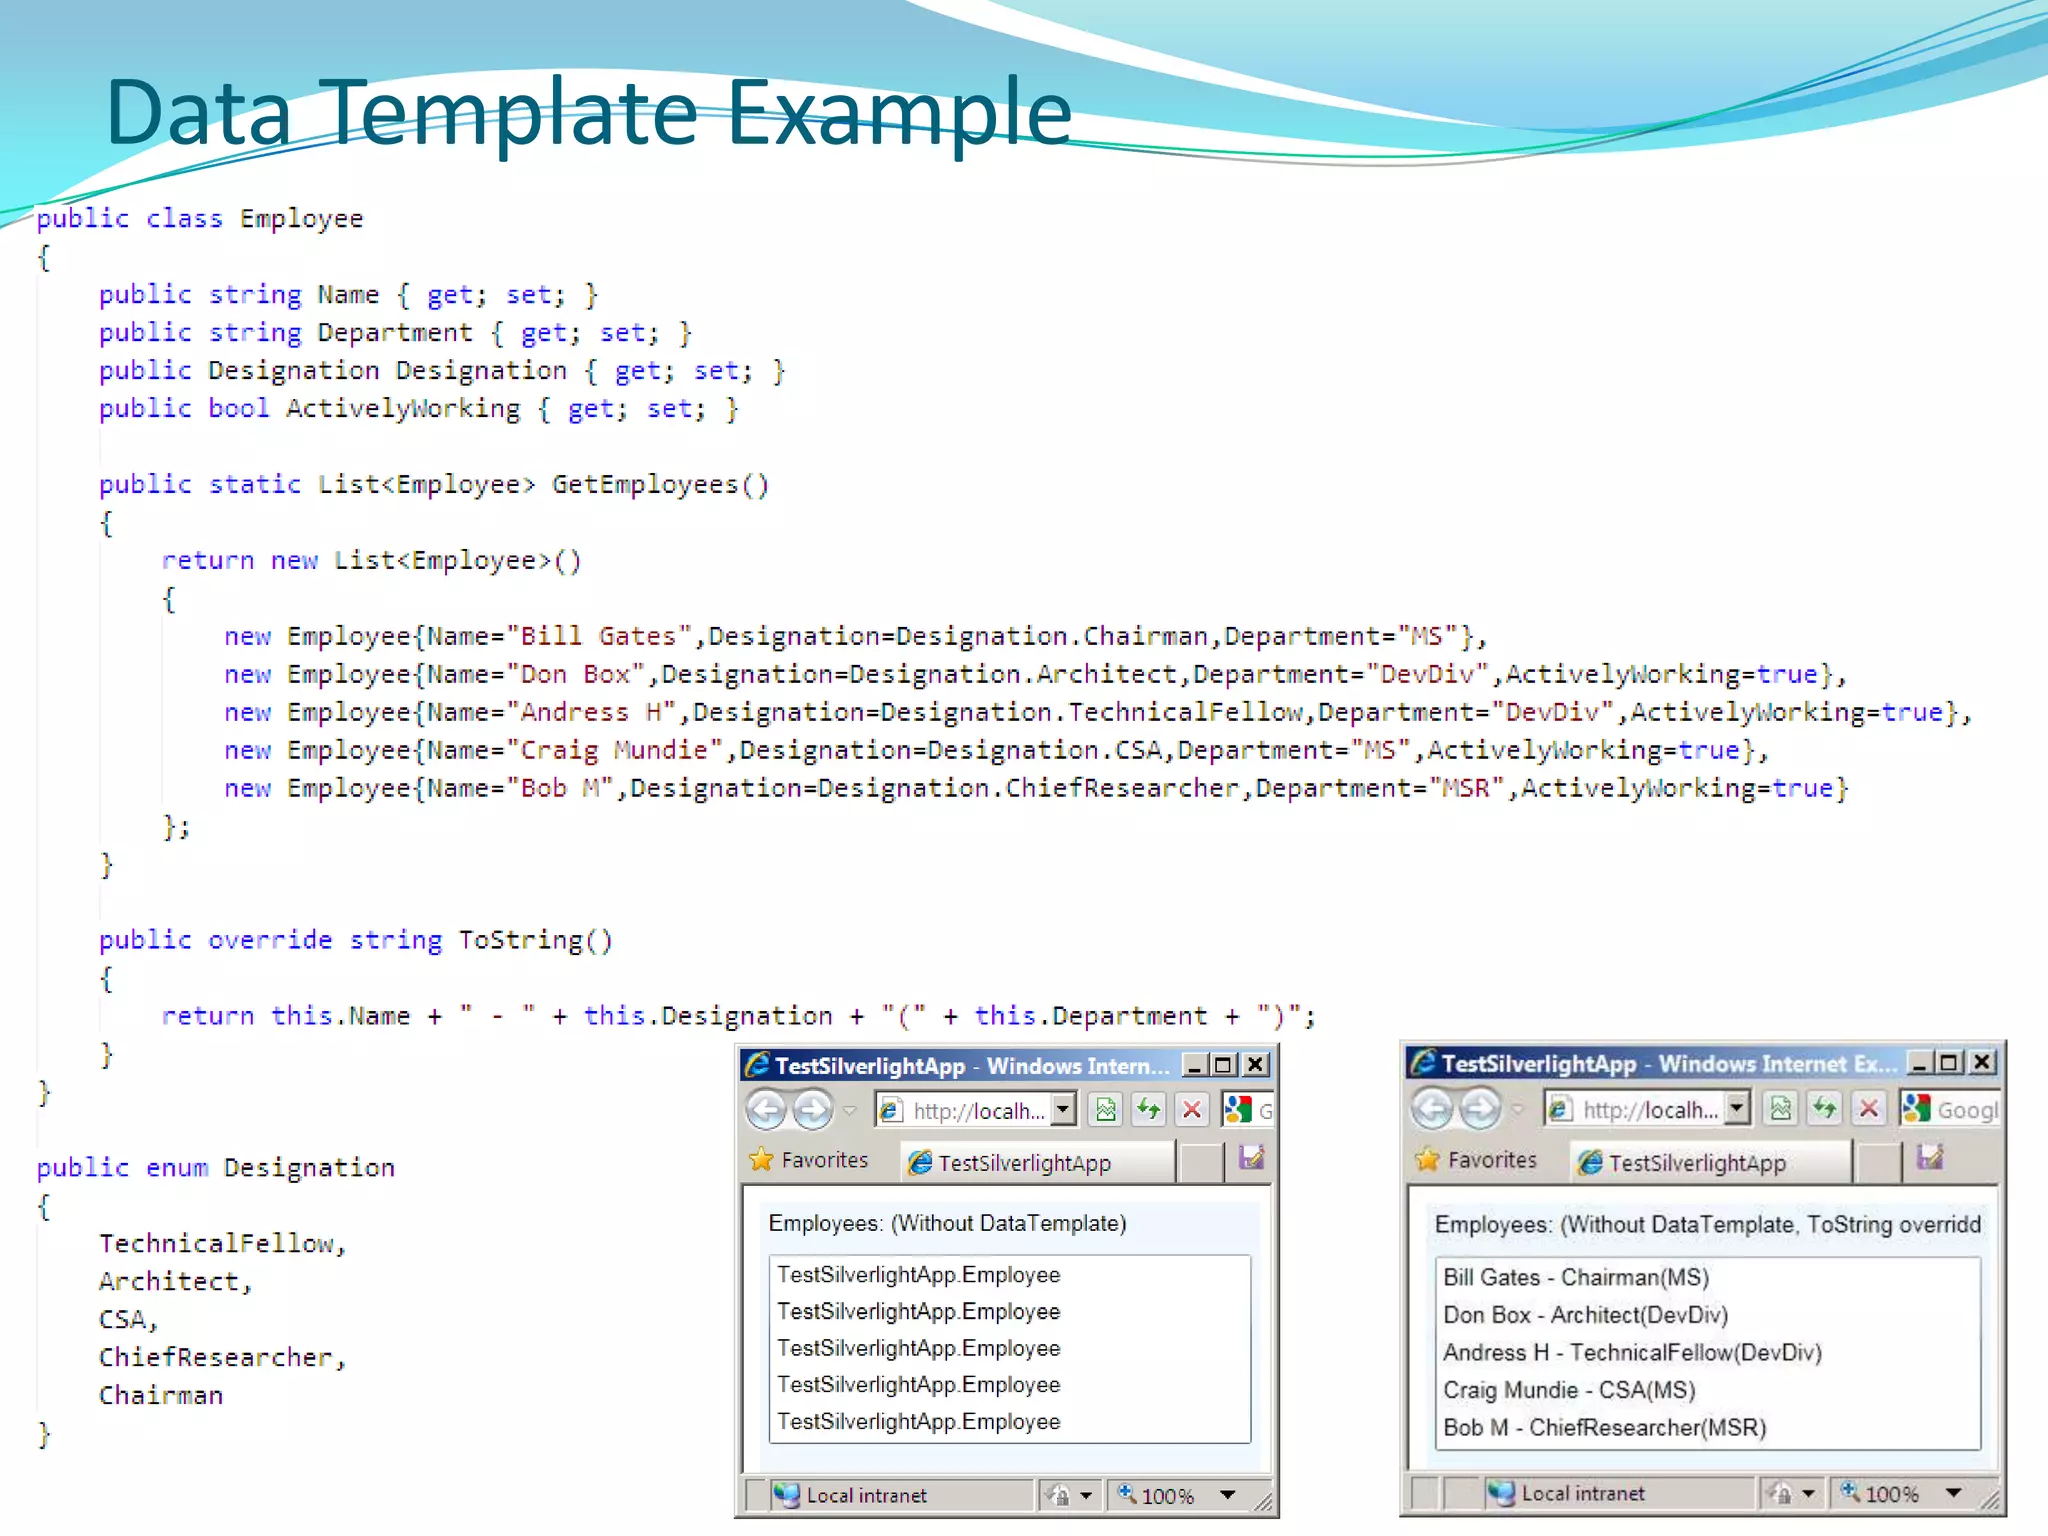Screen dimensions: 2048x1536
Task: Expand the 100% zoom dropdown in left browser
Action: [1228, 1495]
